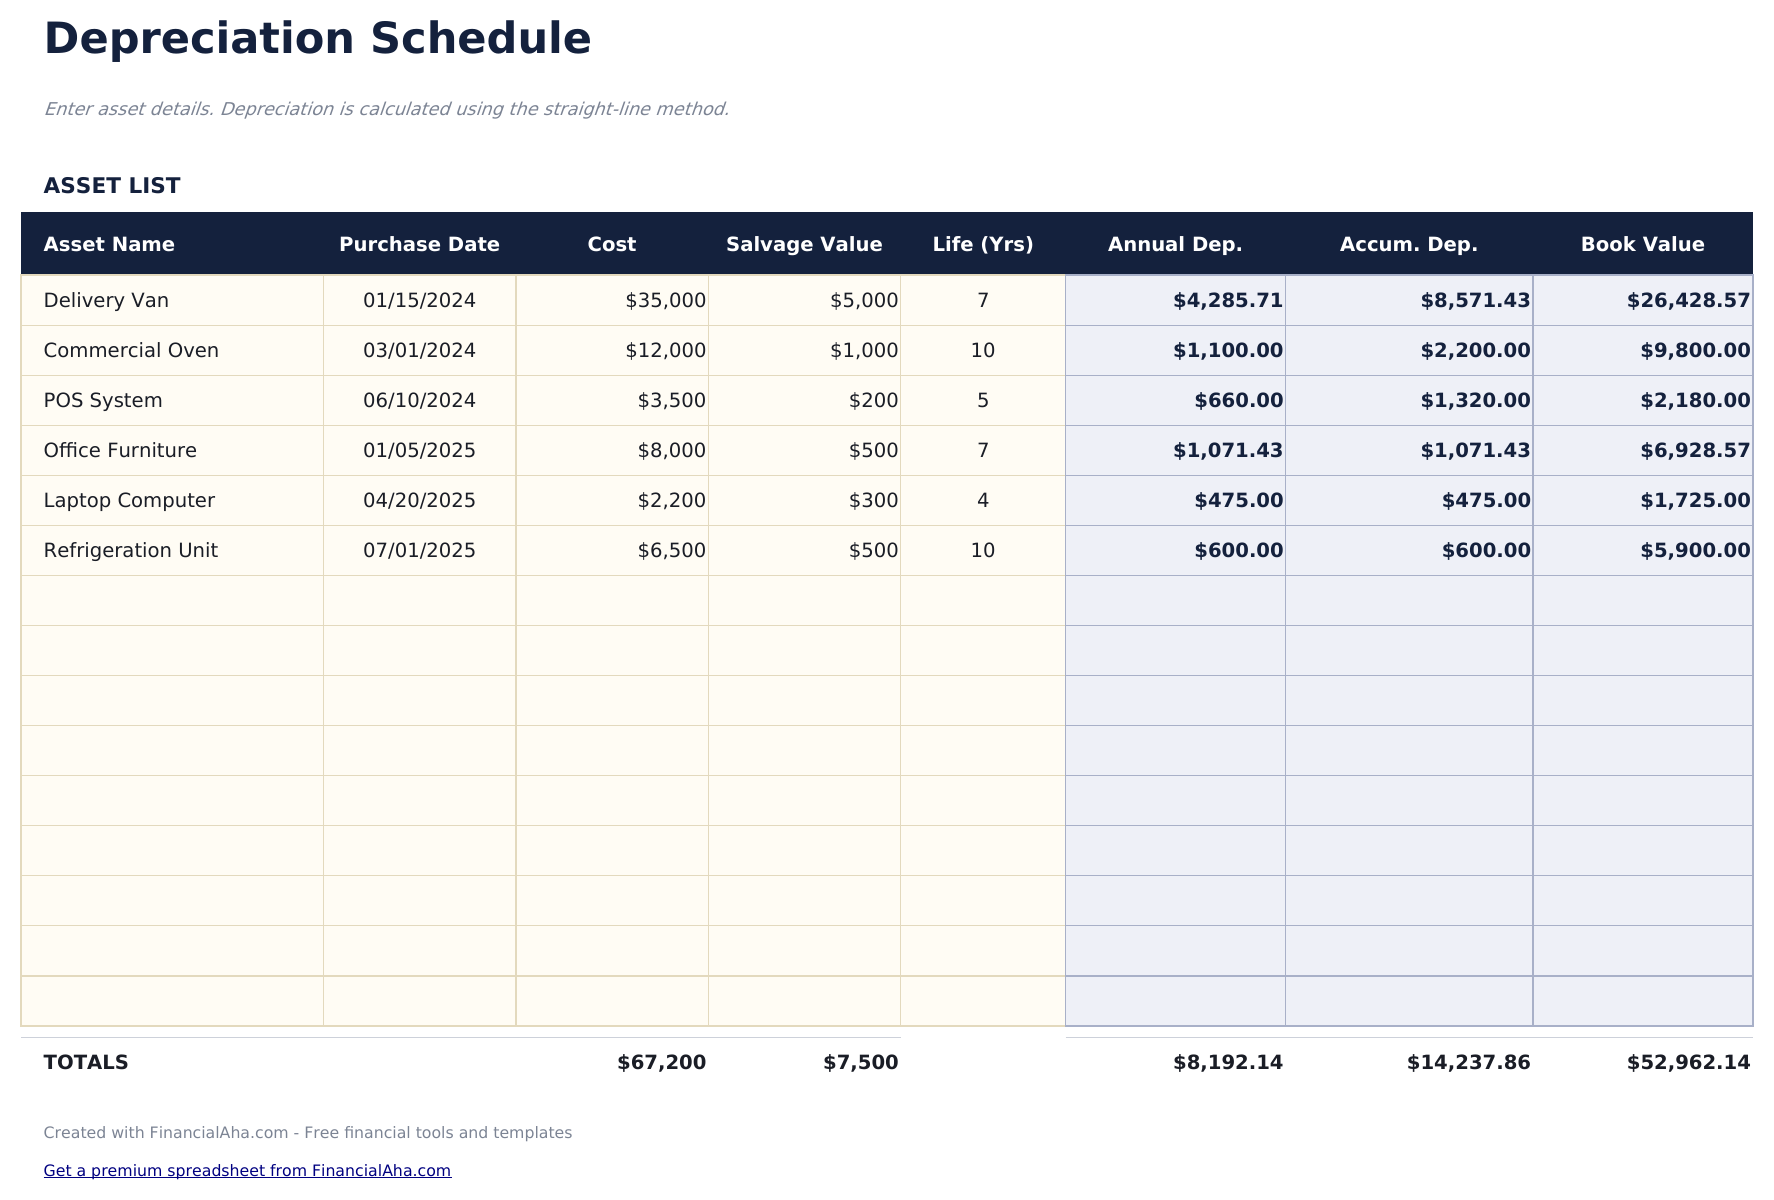The image size is (1774, 1200).
Task: Select the Commercial Oven purchase date cell
Action: 419,350
